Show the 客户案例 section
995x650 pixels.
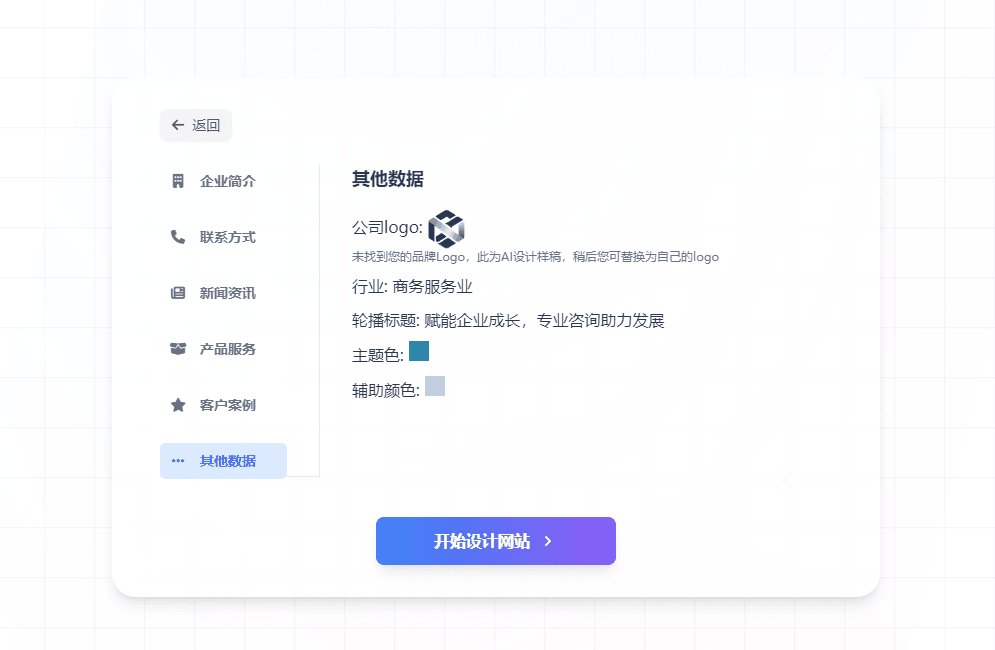pyautogui.click(x=227, y=405)
